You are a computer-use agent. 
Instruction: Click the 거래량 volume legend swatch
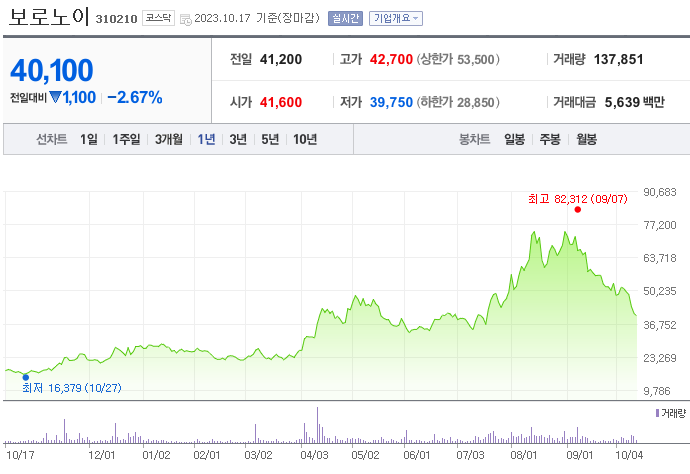pyautogui.click(x=657, y=413)
